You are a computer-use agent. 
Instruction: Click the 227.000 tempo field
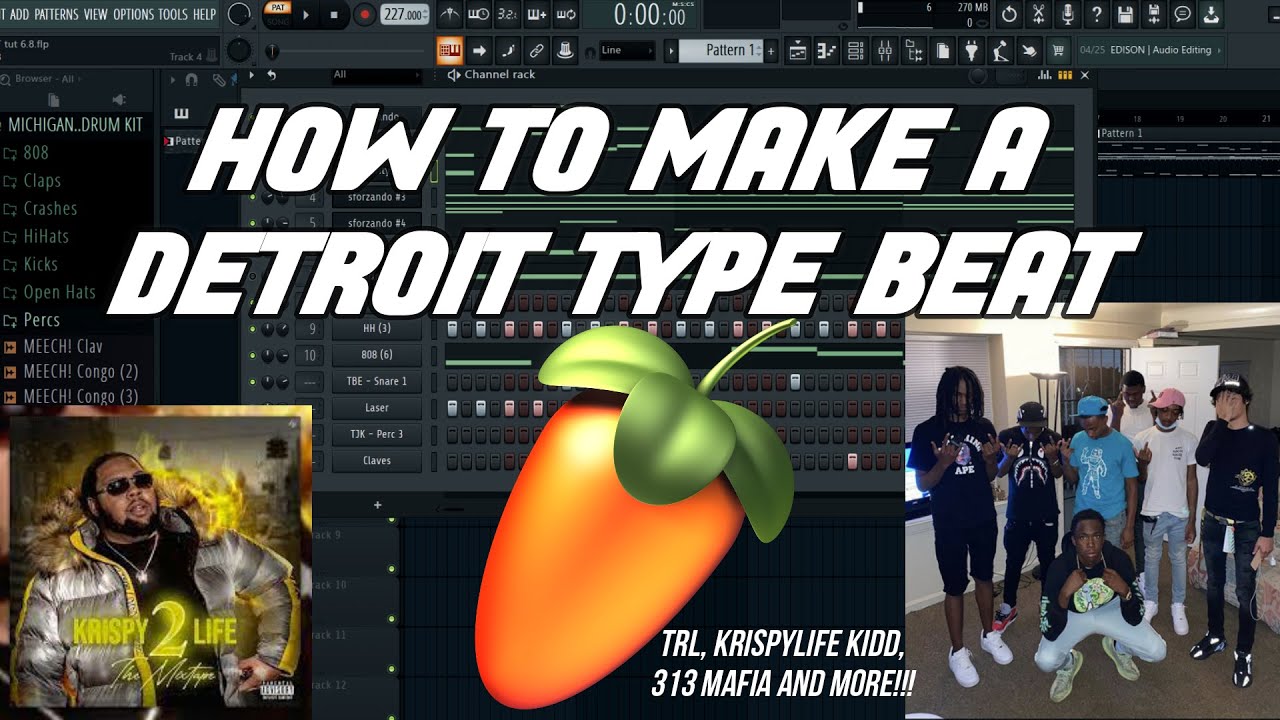pos(405,15)
